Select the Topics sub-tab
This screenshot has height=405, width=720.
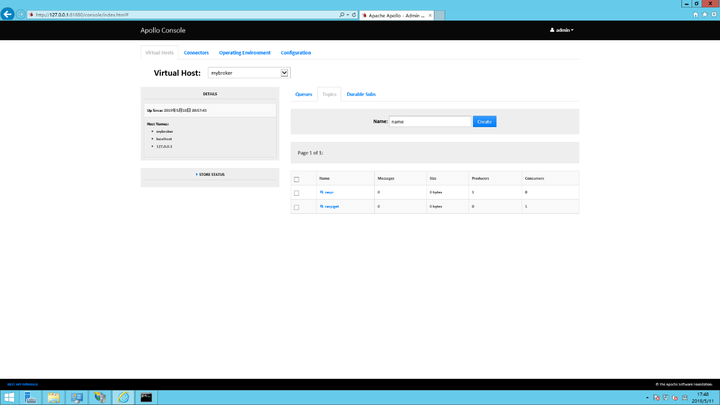click(x=329, y=94)
